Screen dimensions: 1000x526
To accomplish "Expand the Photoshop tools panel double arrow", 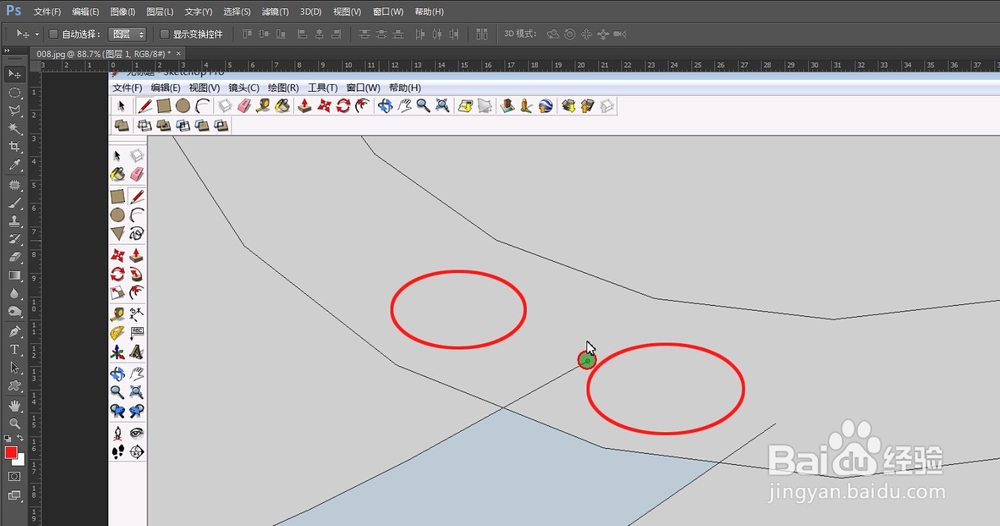I will click(x=7, y=51).
